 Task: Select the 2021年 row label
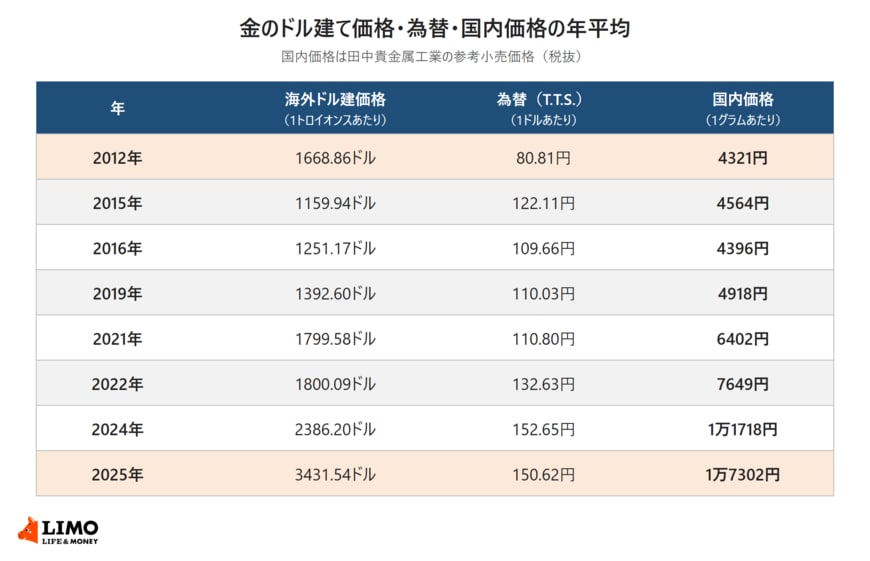(x=118, y=339)
